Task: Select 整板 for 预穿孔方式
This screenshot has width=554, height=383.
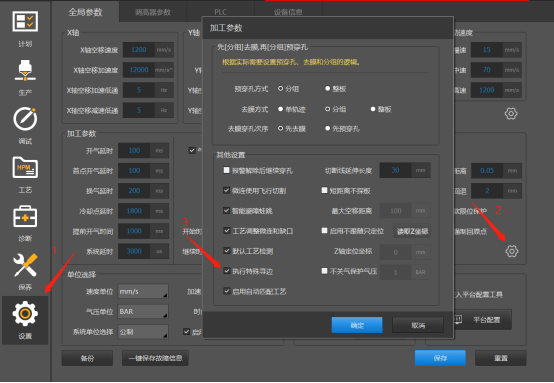Action: tap(336, 89)
